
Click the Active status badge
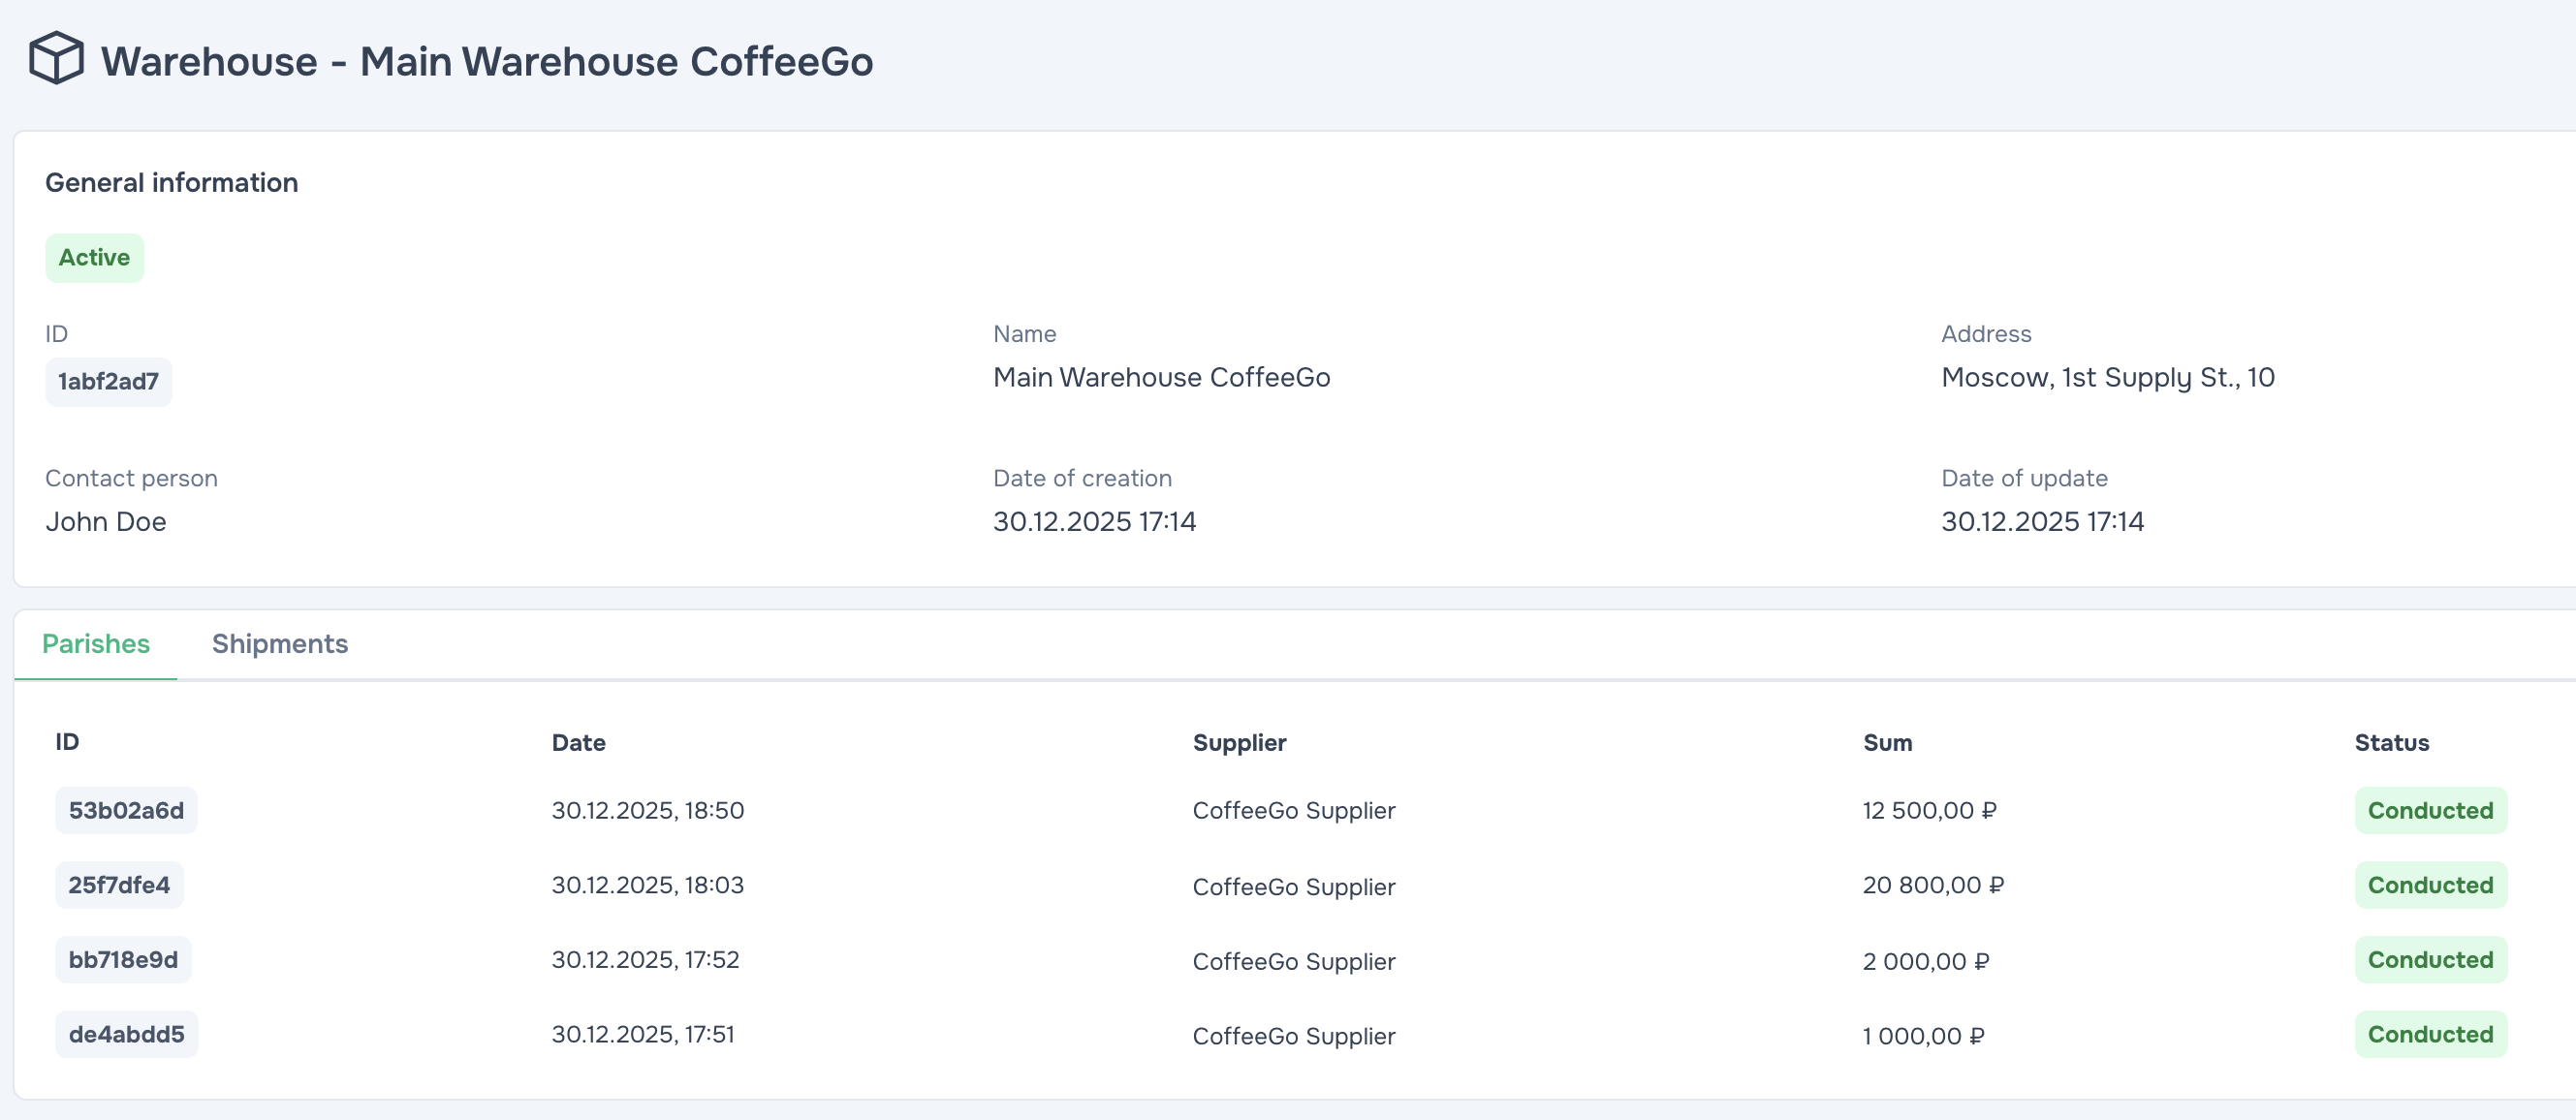[94, 258]
